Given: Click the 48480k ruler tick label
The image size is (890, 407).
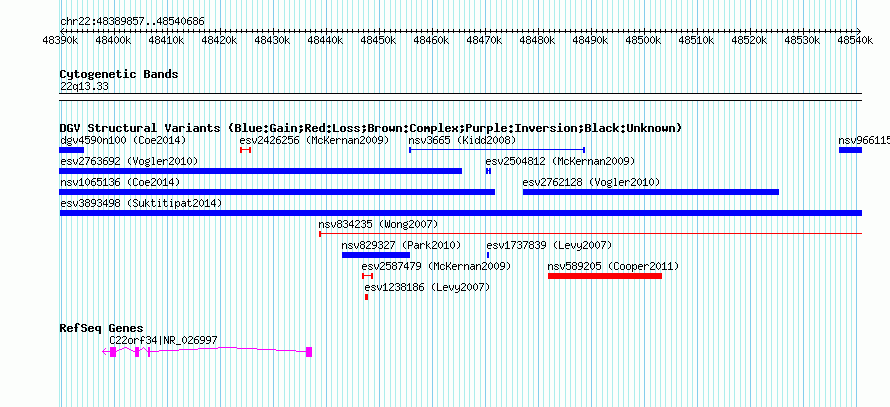Looking at the screenshot, I should (538, 40).
